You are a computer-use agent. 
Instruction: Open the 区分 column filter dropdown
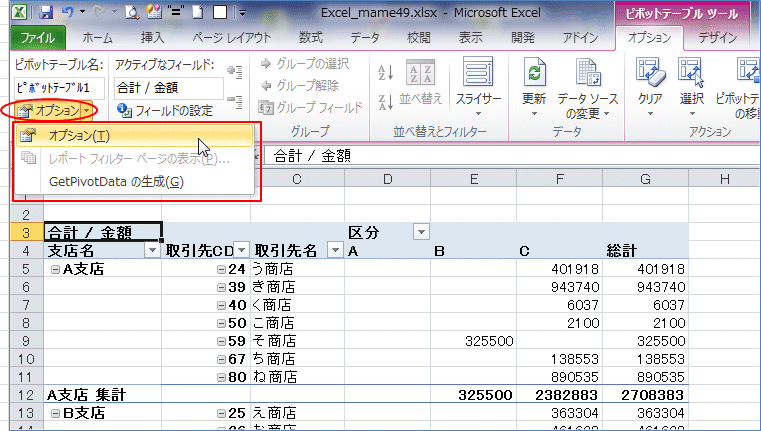(421, 232)
